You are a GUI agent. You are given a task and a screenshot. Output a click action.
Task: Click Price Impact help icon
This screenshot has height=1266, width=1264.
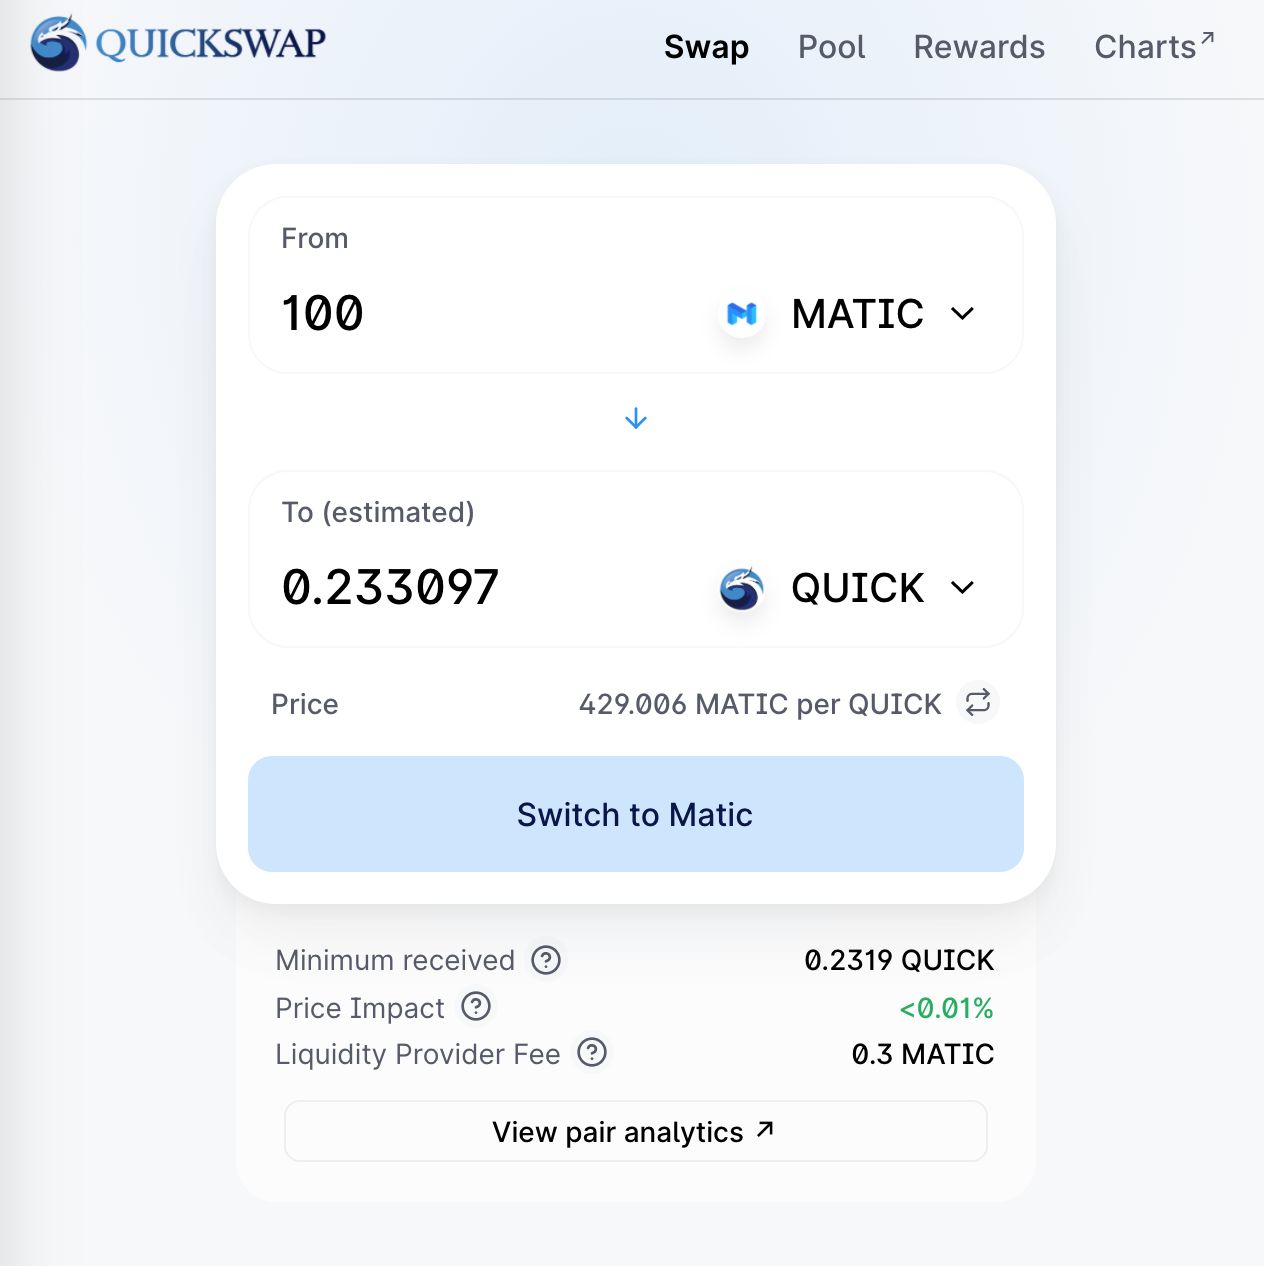pyautogui.click(x=476, y=1007)
